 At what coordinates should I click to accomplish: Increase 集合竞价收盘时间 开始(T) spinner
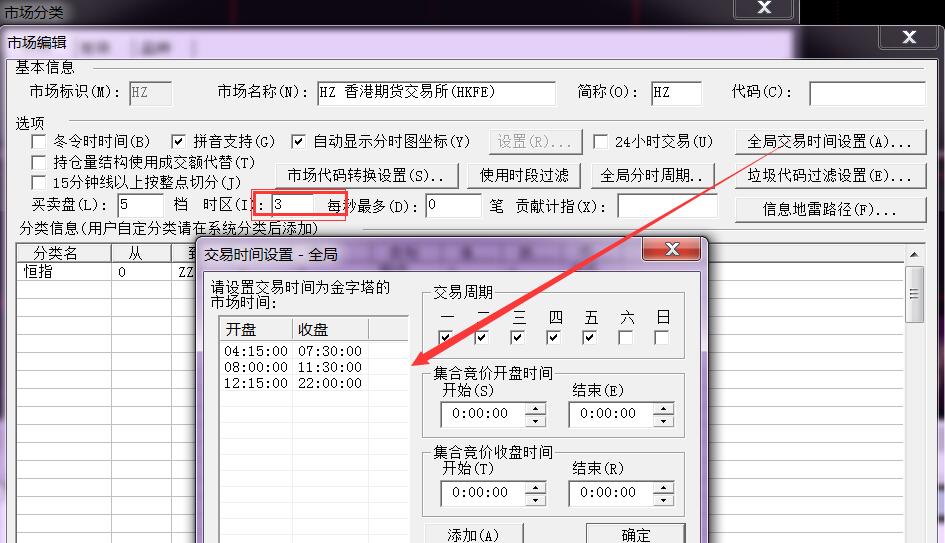coord(535,487)
